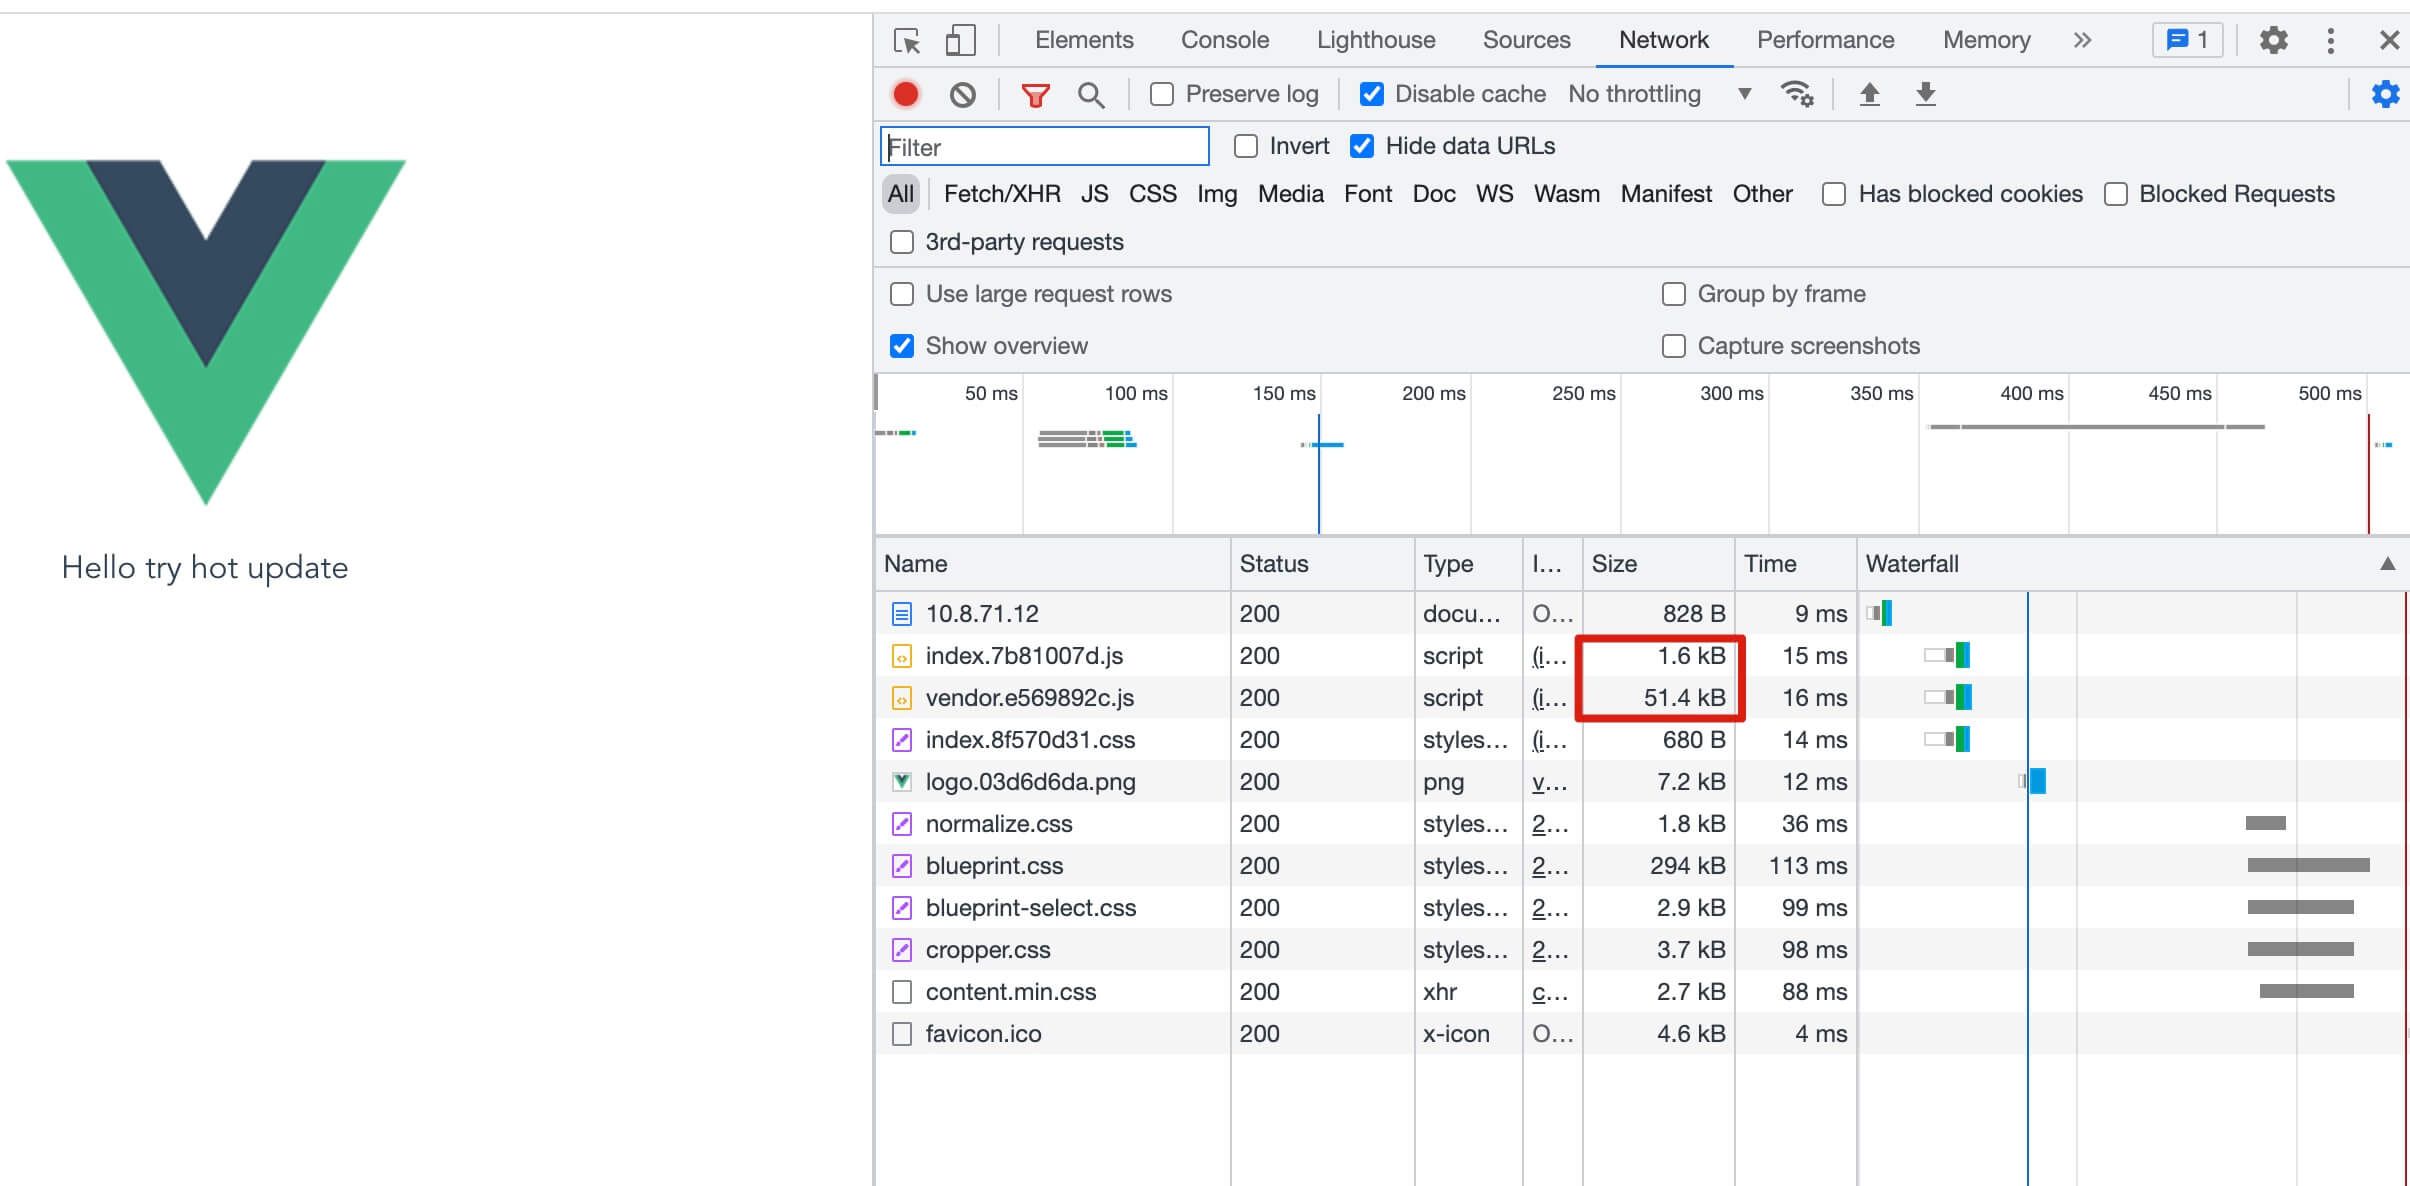Click the inspect element picker icon

coord(907,41)
